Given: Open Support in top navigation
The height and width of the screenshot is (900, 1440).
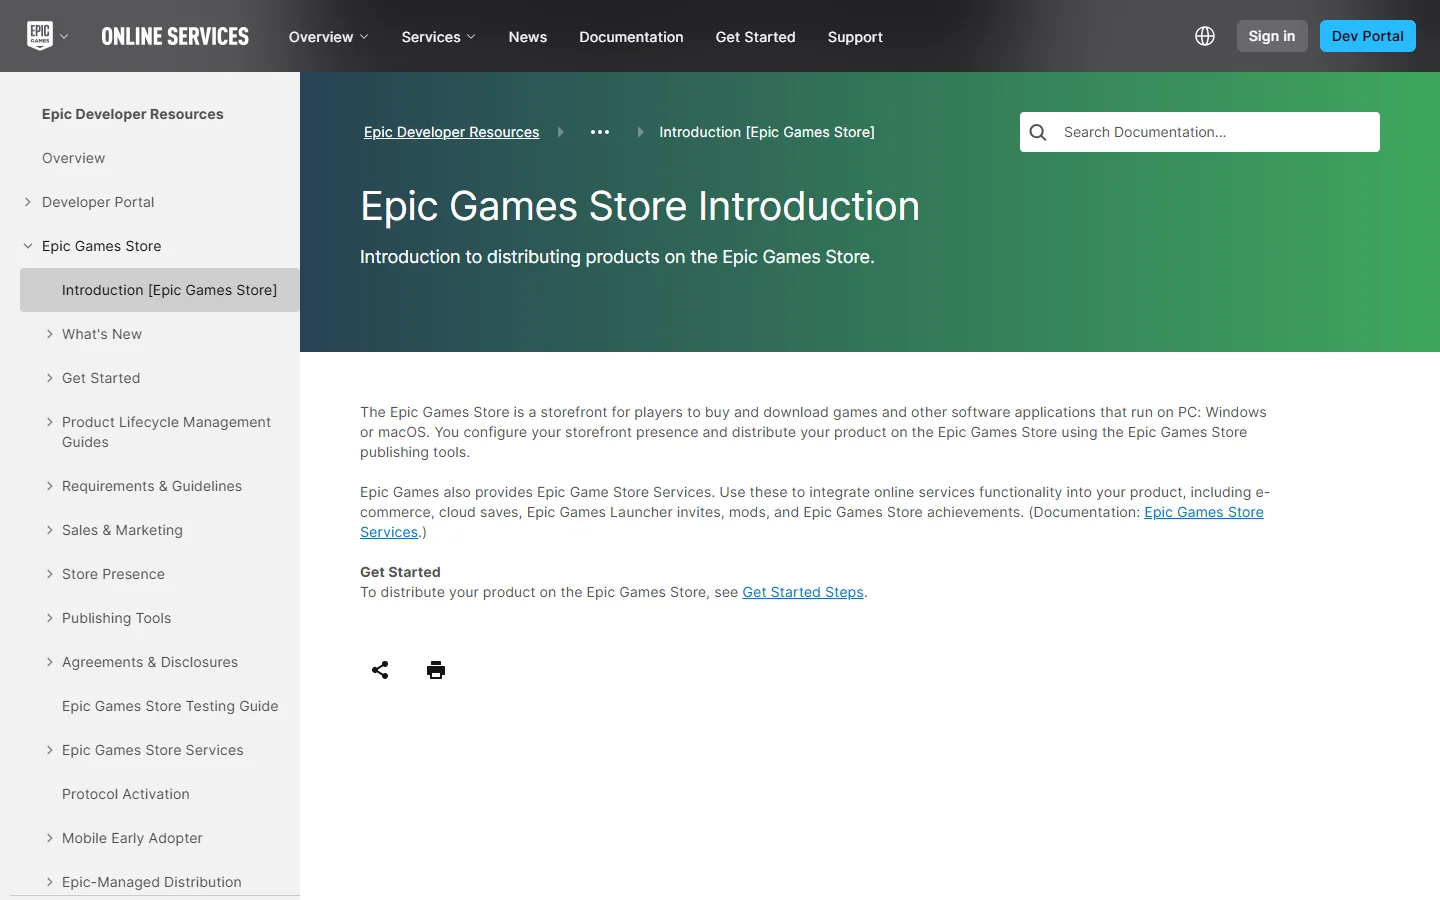Looking at the screenshot, I should point(855,37).
